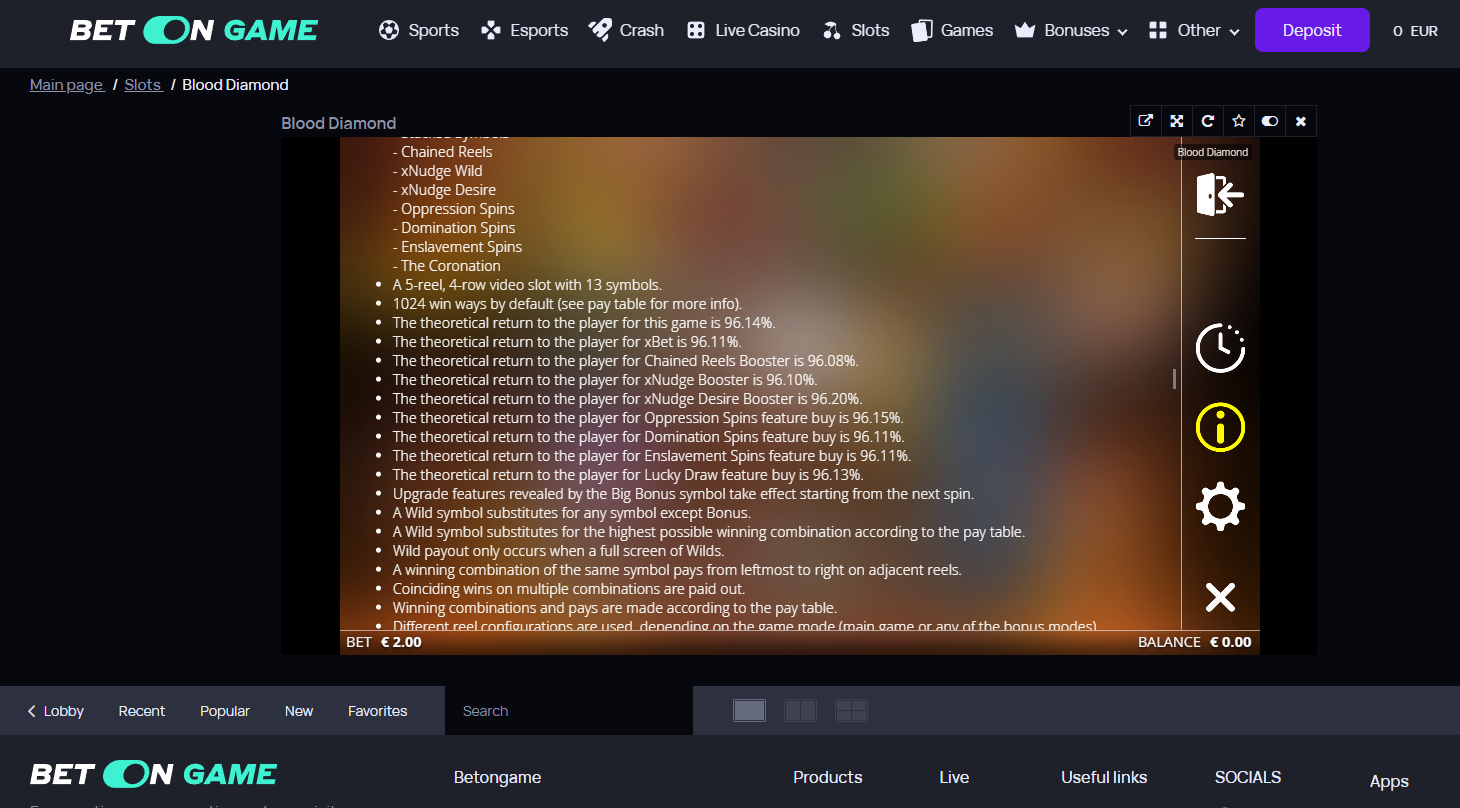This screenshot has width=1460, height=808.
Task: Close the game info panel
Action: point(1220,598)
